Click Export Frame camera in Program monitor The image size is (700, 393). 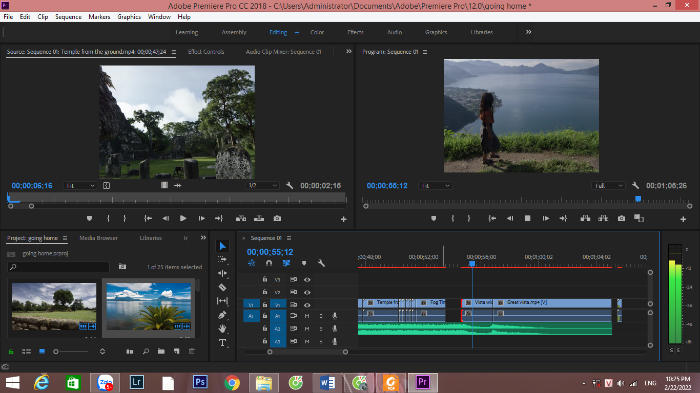coord(621,218)
